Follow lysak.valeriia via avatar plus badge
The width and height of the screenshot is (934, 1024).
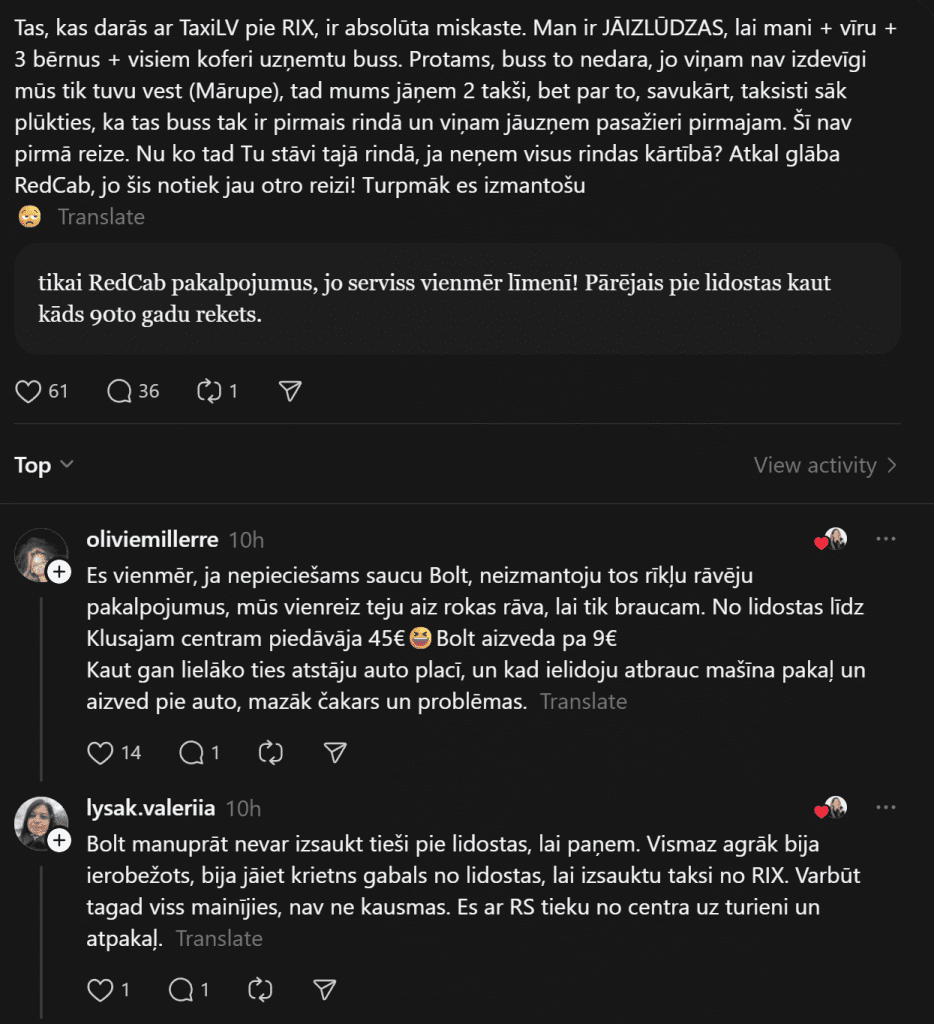pos(59,841)
